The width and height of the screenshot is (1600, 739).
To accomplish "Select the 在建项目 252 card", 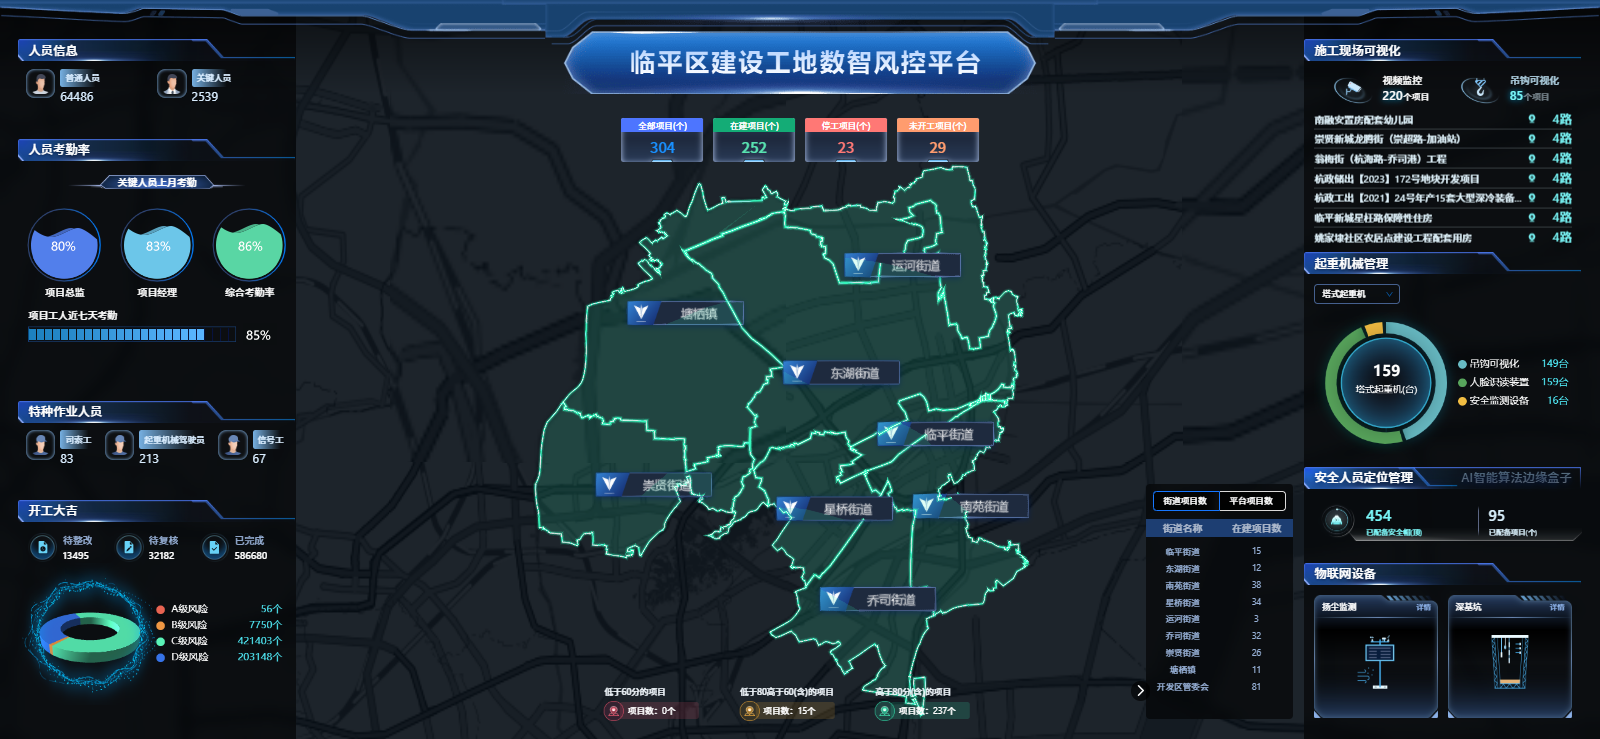I will click(754, 140).
